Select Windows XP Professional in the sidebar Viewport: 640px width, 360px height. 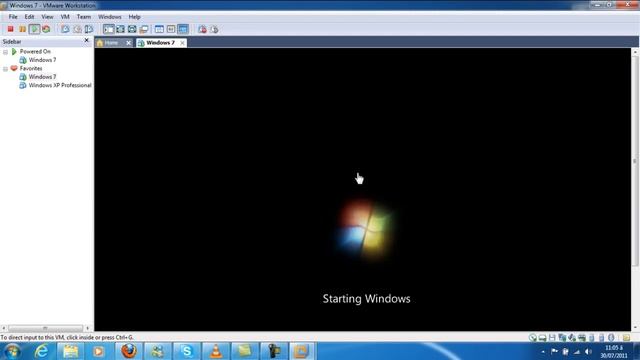tap(60, 85)
